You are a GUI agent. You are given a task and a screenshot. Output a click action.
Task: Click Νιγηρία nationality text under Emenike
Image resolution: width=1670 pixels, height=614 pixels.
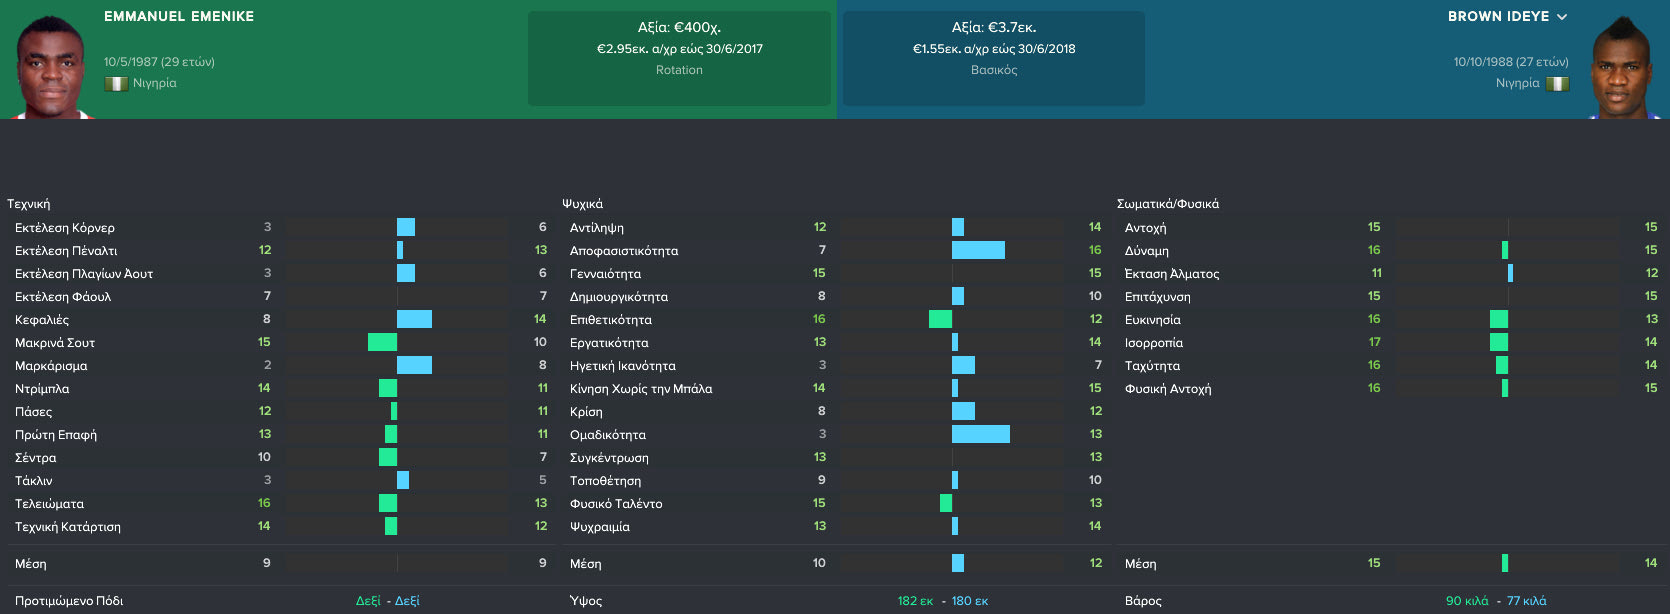155,83
